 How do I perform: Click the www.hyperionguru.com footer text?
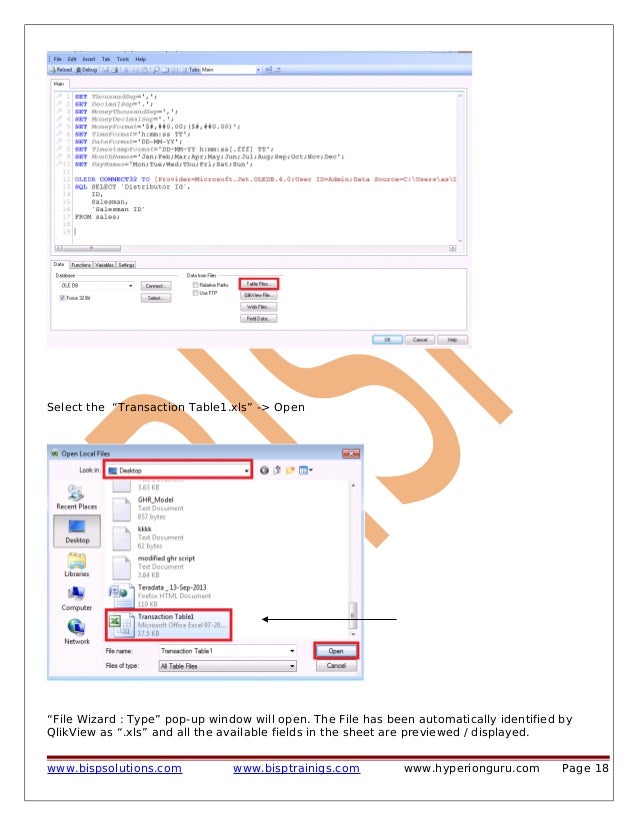tap(472, 769)
